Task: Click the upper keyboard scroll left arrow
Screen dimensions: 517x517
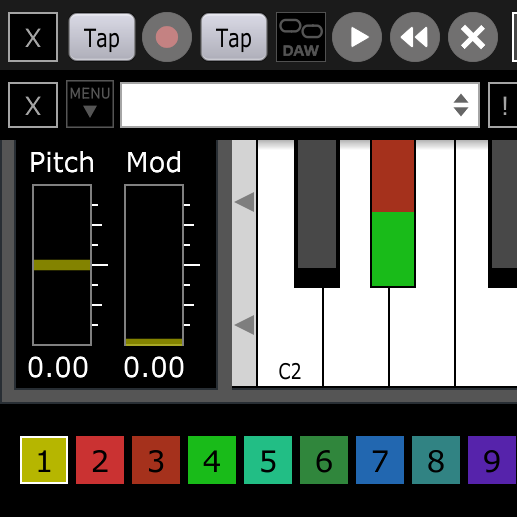Action: coord(245,202)
